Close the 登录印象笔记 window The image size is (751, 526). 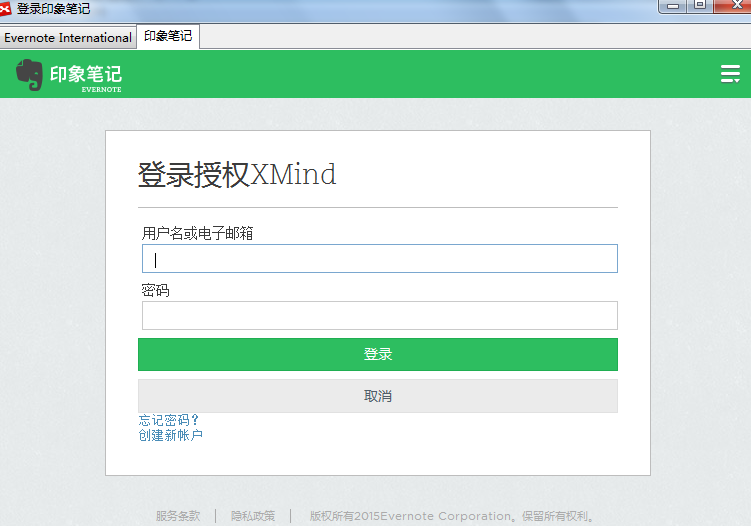pos(733,5)
